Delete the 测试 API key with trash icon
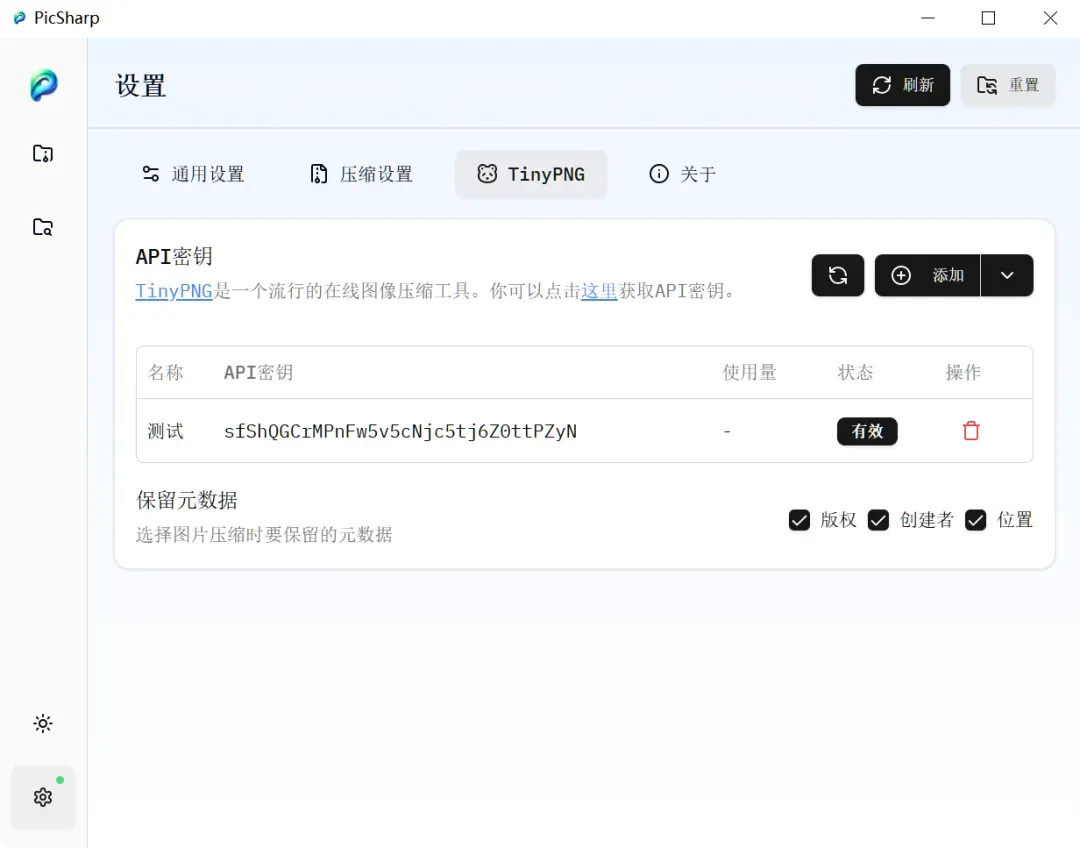This screenshot has width=1080, height=848. 971,431
